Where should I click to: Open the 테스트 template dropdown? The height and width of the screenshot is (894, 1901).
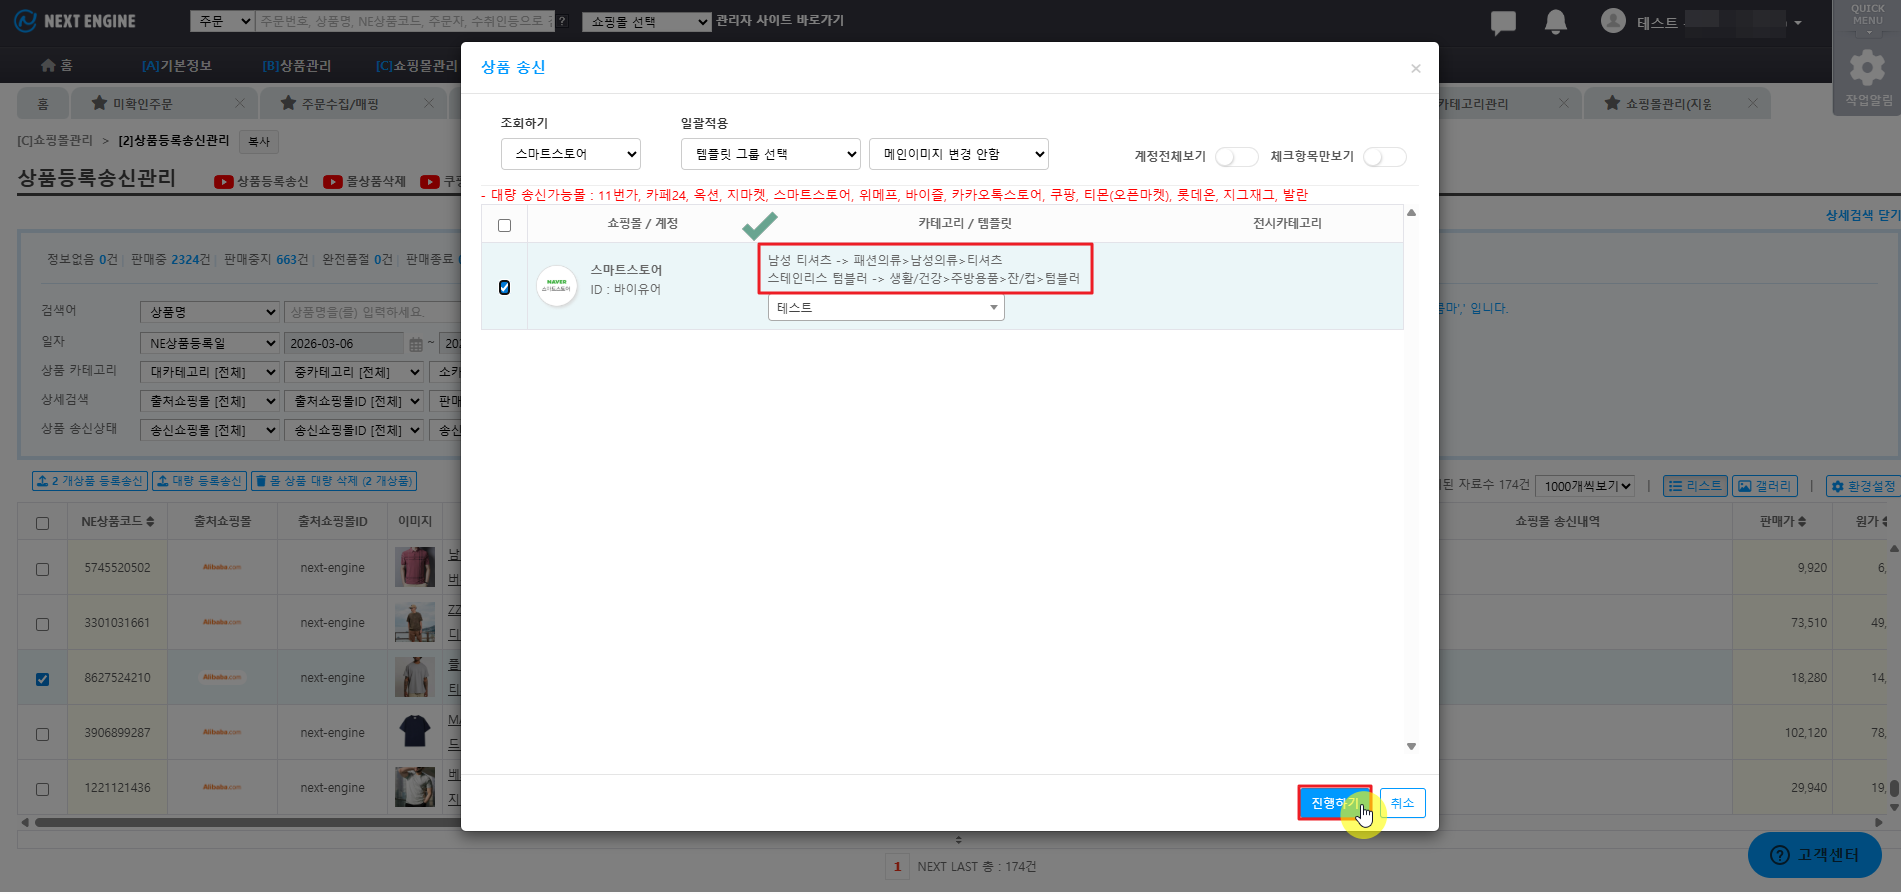point(886,308)
